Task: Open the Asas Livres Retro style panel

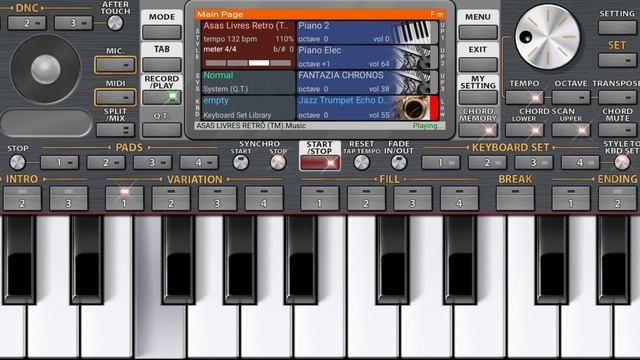Action: [x=248, y=45]
